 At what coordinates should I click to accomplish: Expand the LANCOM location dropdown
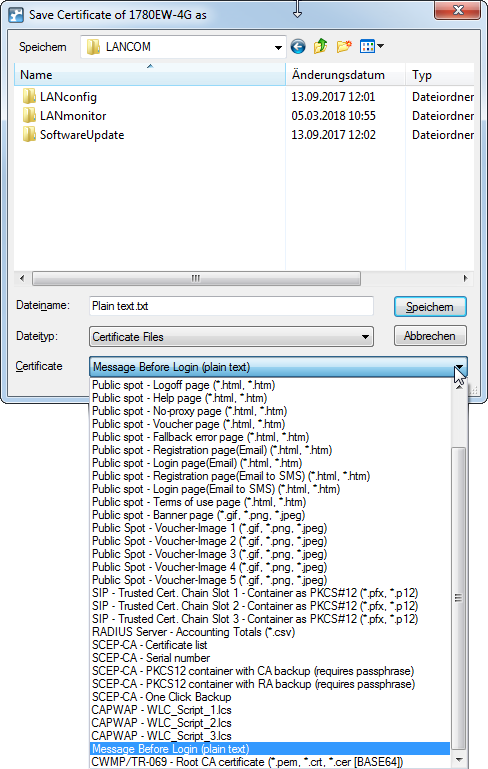tap(278, 48)
